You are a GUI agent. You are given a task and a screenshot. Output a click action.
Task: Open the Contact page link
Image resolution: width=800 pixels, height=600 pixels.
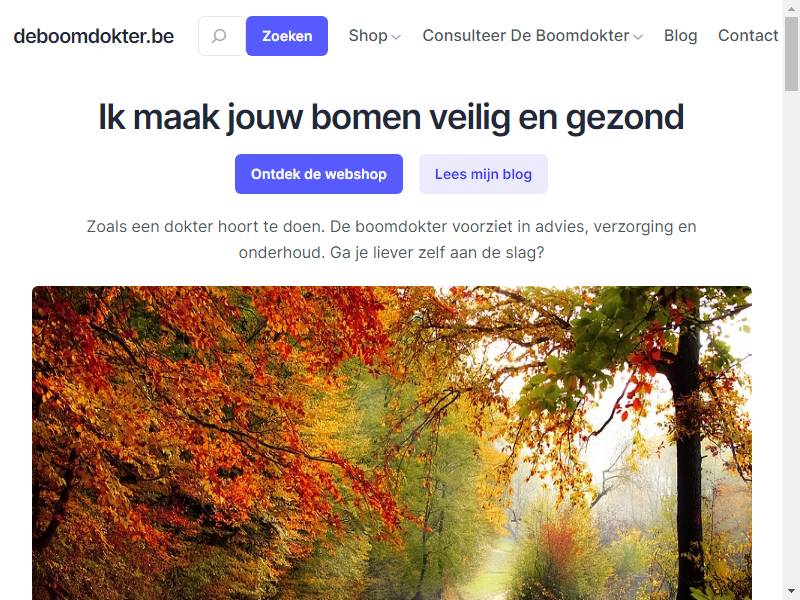tap(748, 36)
